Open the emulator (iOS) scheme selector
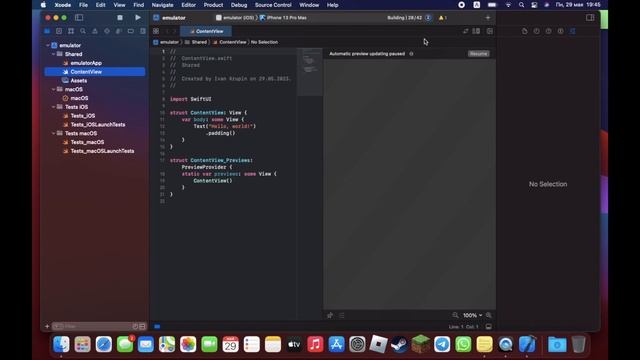 [235, 18]
